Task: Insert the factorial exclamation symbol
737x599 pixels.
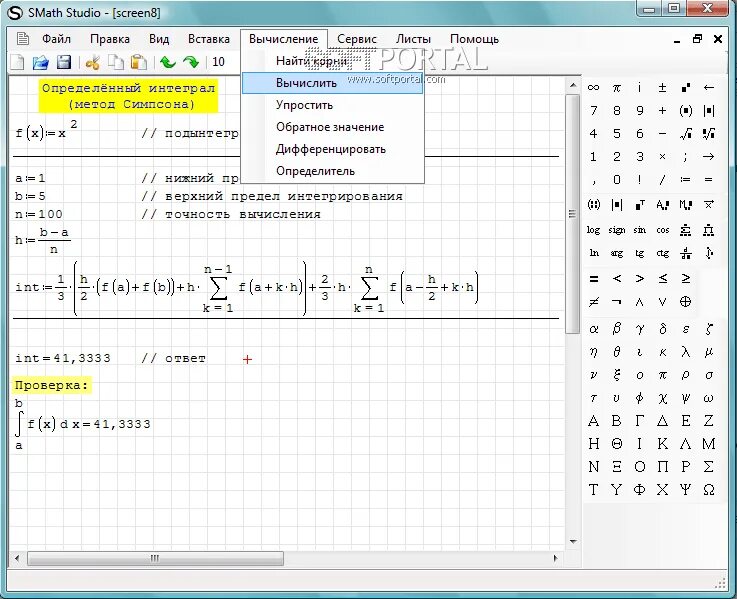Action: pyautogui.click(x=640, y=180)
